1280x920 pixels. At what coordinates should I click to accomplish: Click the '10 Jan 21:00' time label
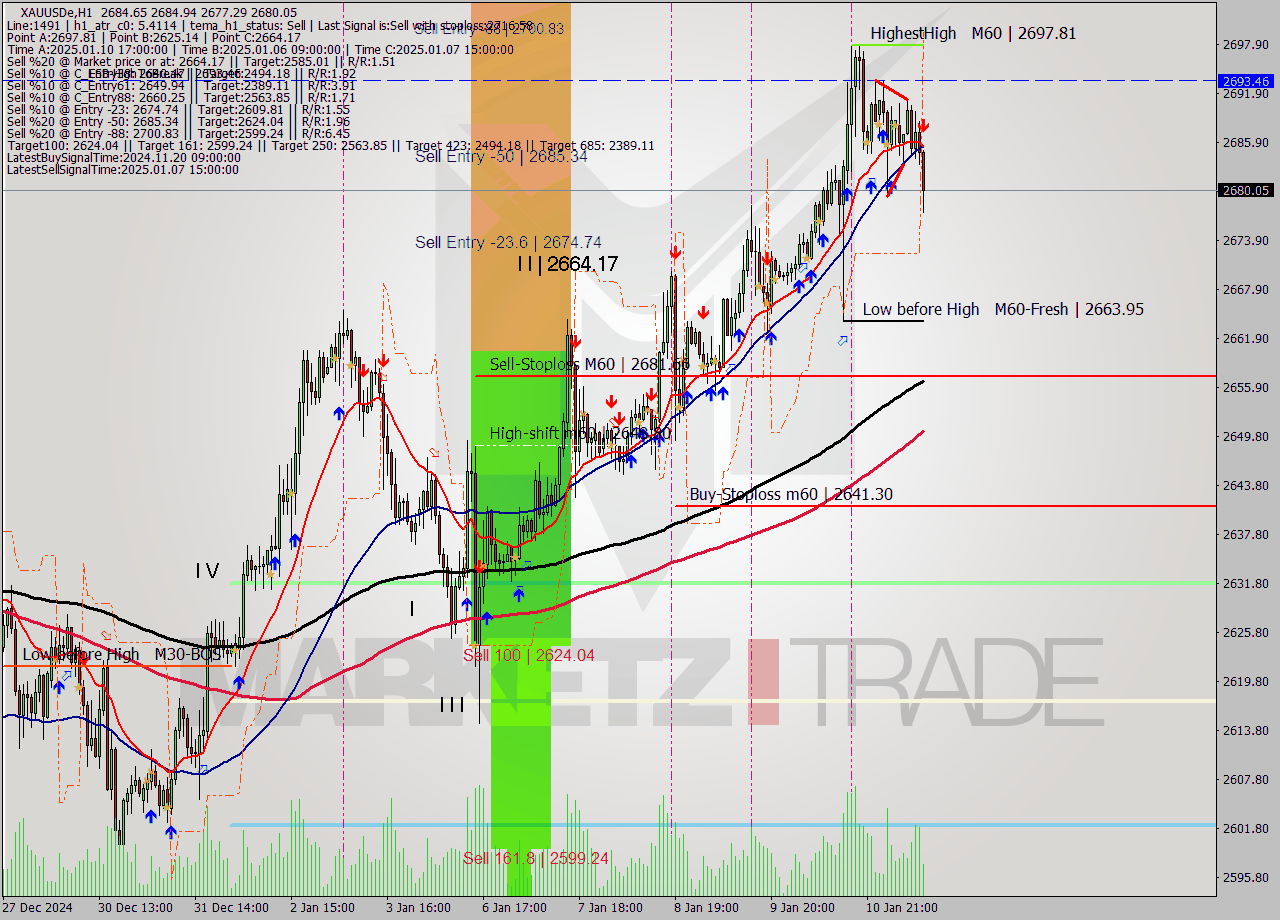point(900,907)
